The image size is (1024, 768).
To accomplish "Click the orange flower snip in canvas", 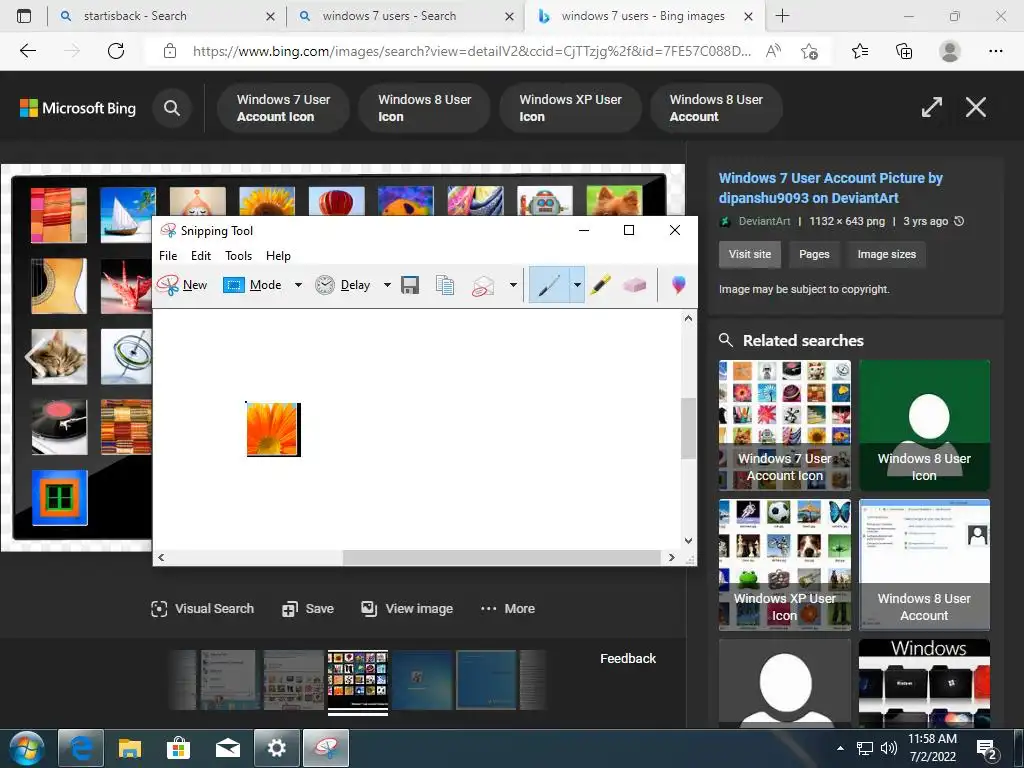I will pos(274,429).
